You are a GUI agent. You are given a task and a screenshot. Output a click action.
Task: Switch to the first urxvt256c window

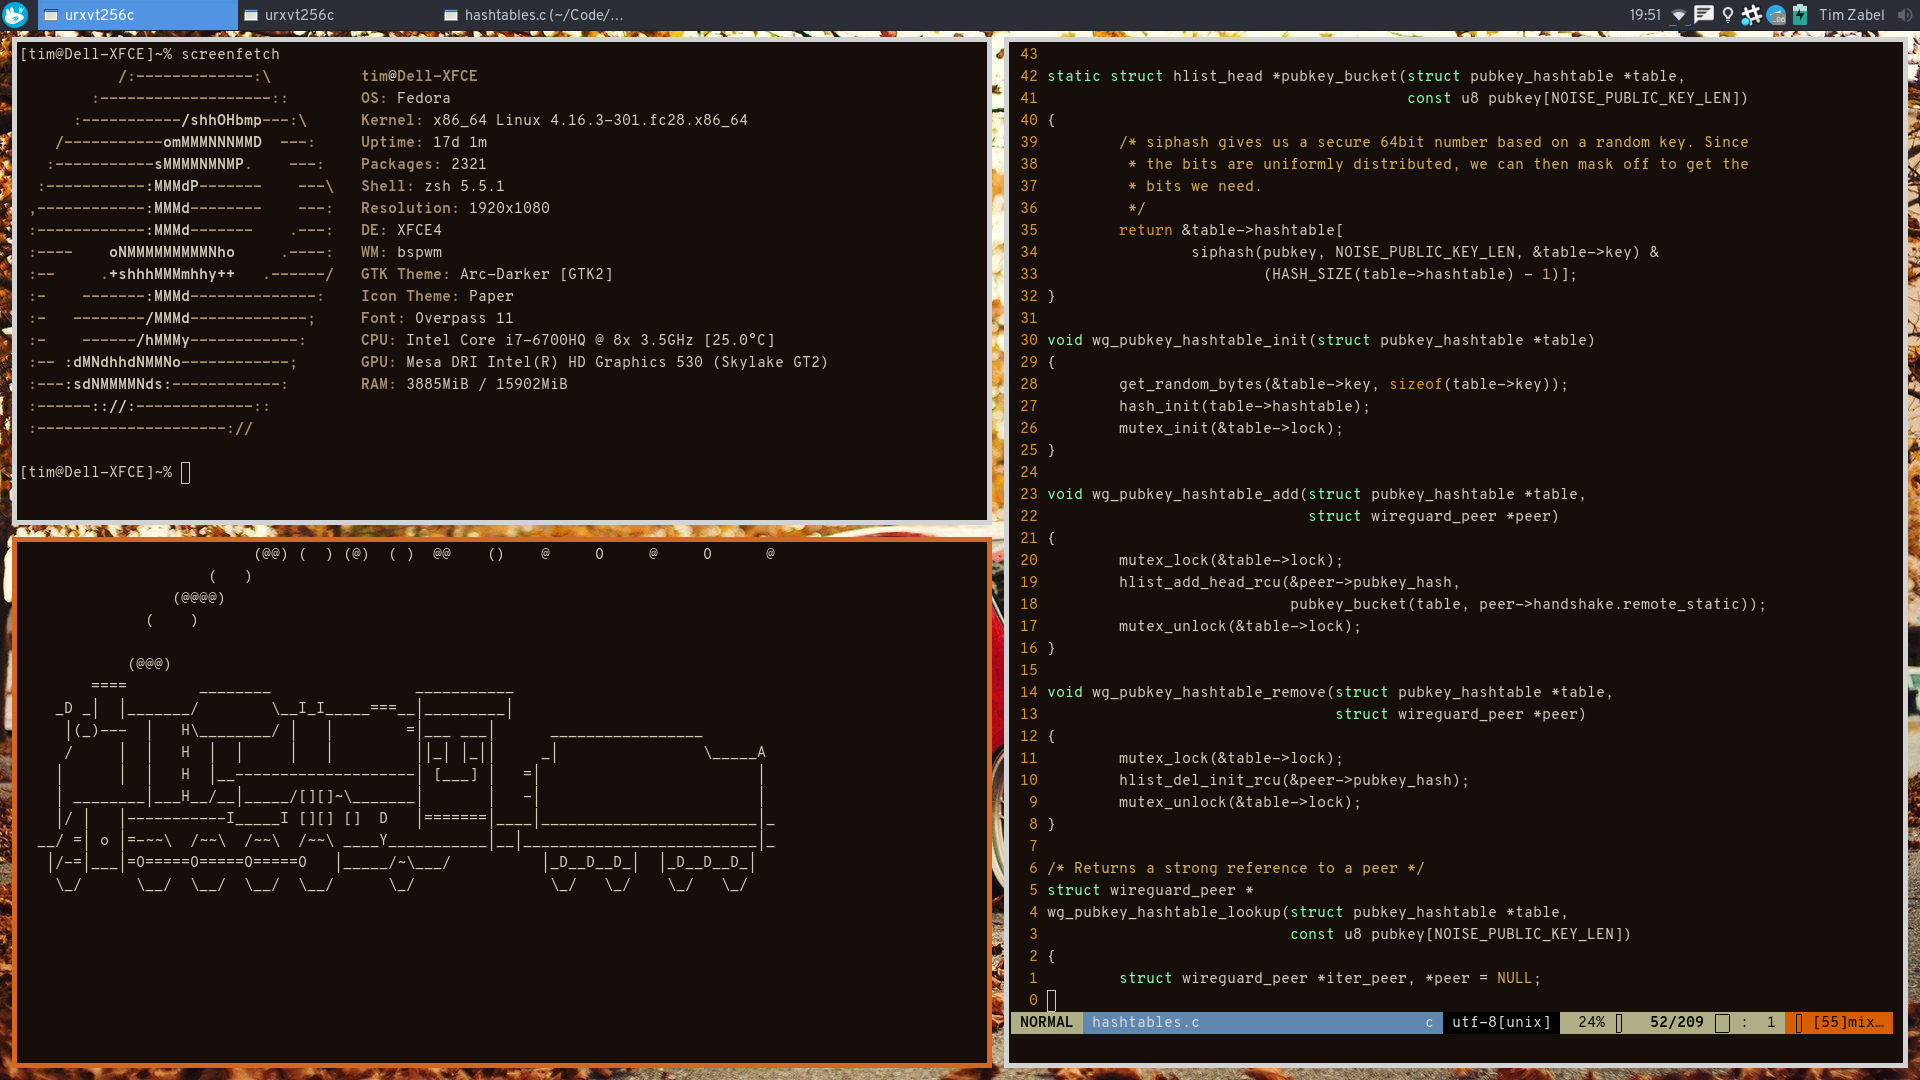[x=138, y=15]
